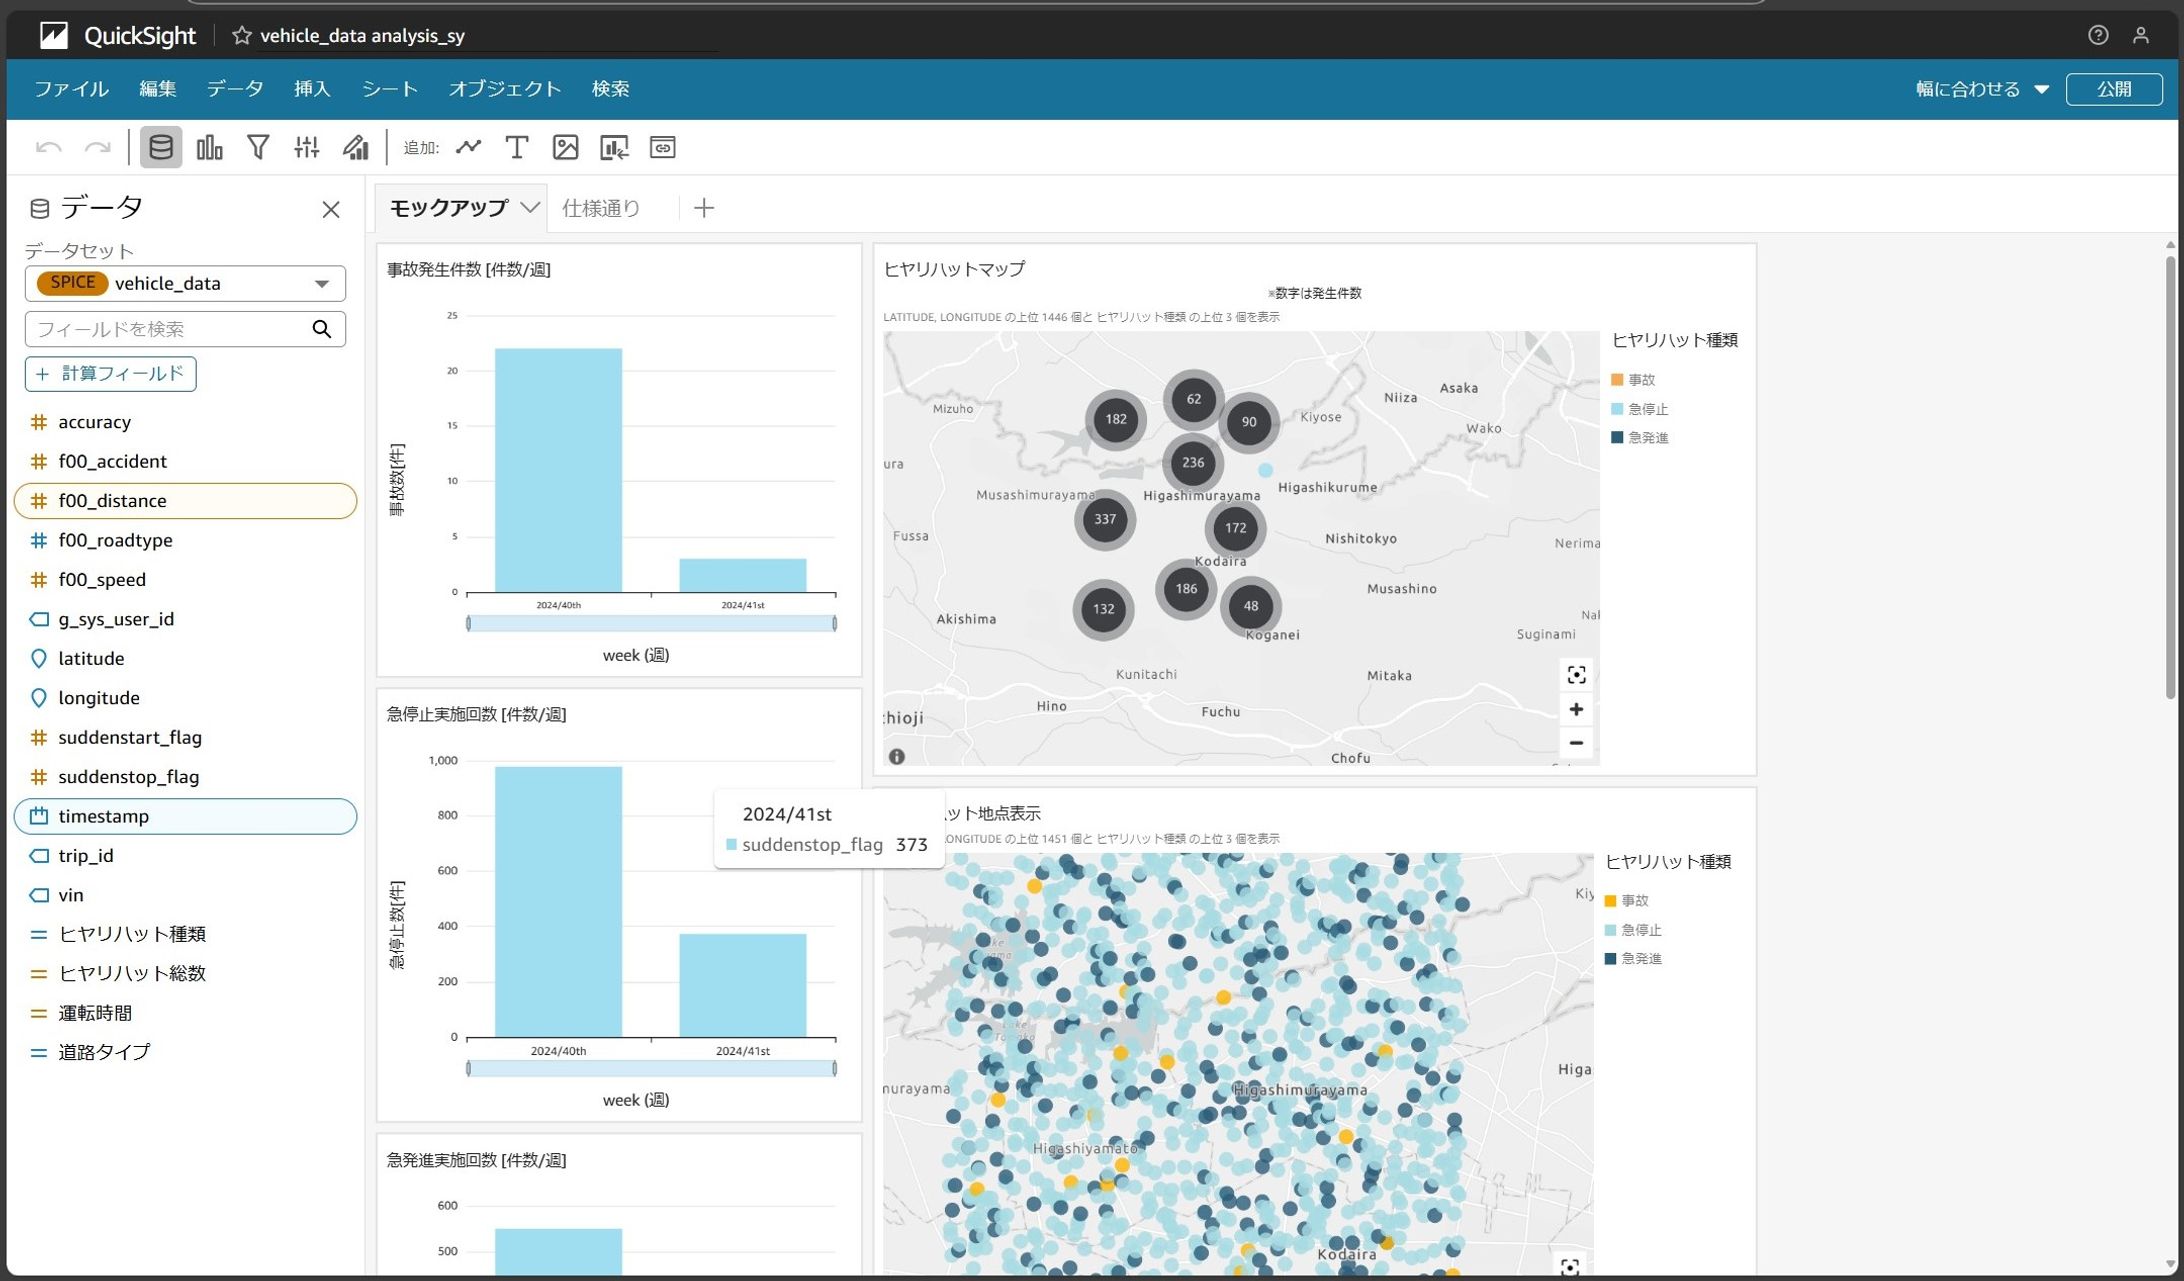2184x1281 pixels.
Task: Click the 公開 publish button
Action: click(x=2113, y=89)
